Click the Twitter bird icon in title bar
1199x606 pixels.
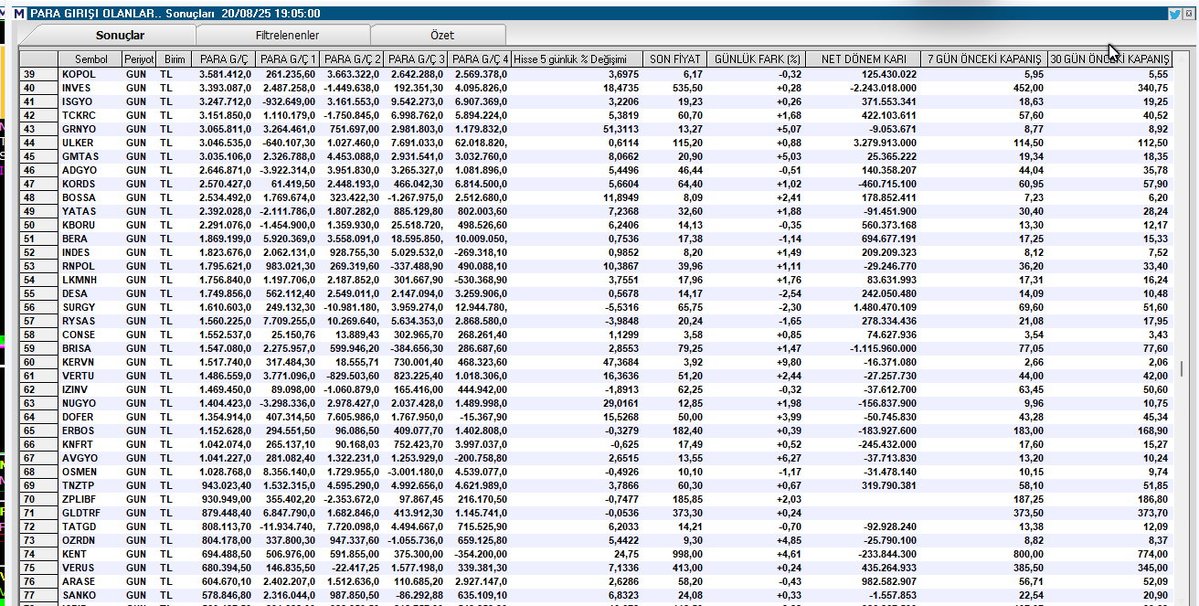1174,14
